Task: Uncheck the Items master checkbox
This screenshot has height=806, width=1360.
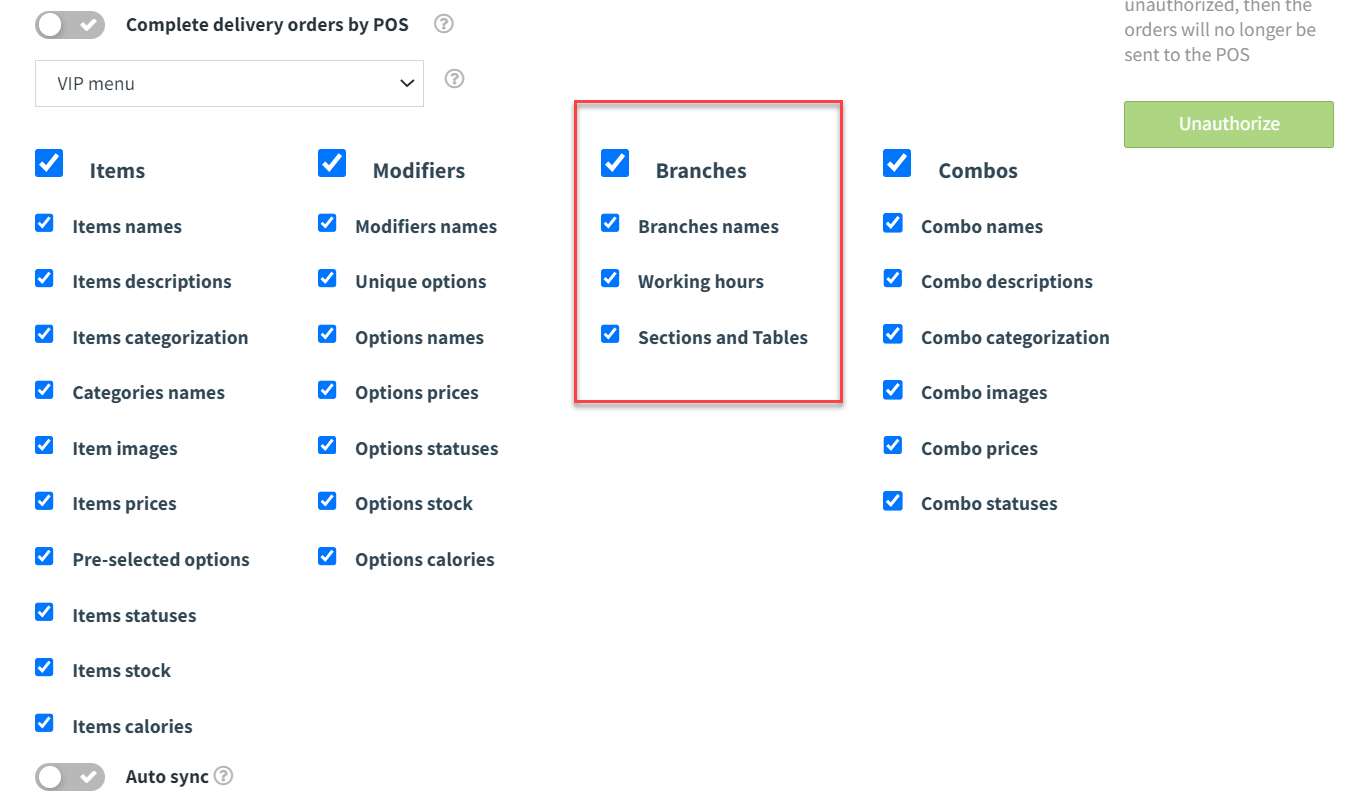Action: 49,163
